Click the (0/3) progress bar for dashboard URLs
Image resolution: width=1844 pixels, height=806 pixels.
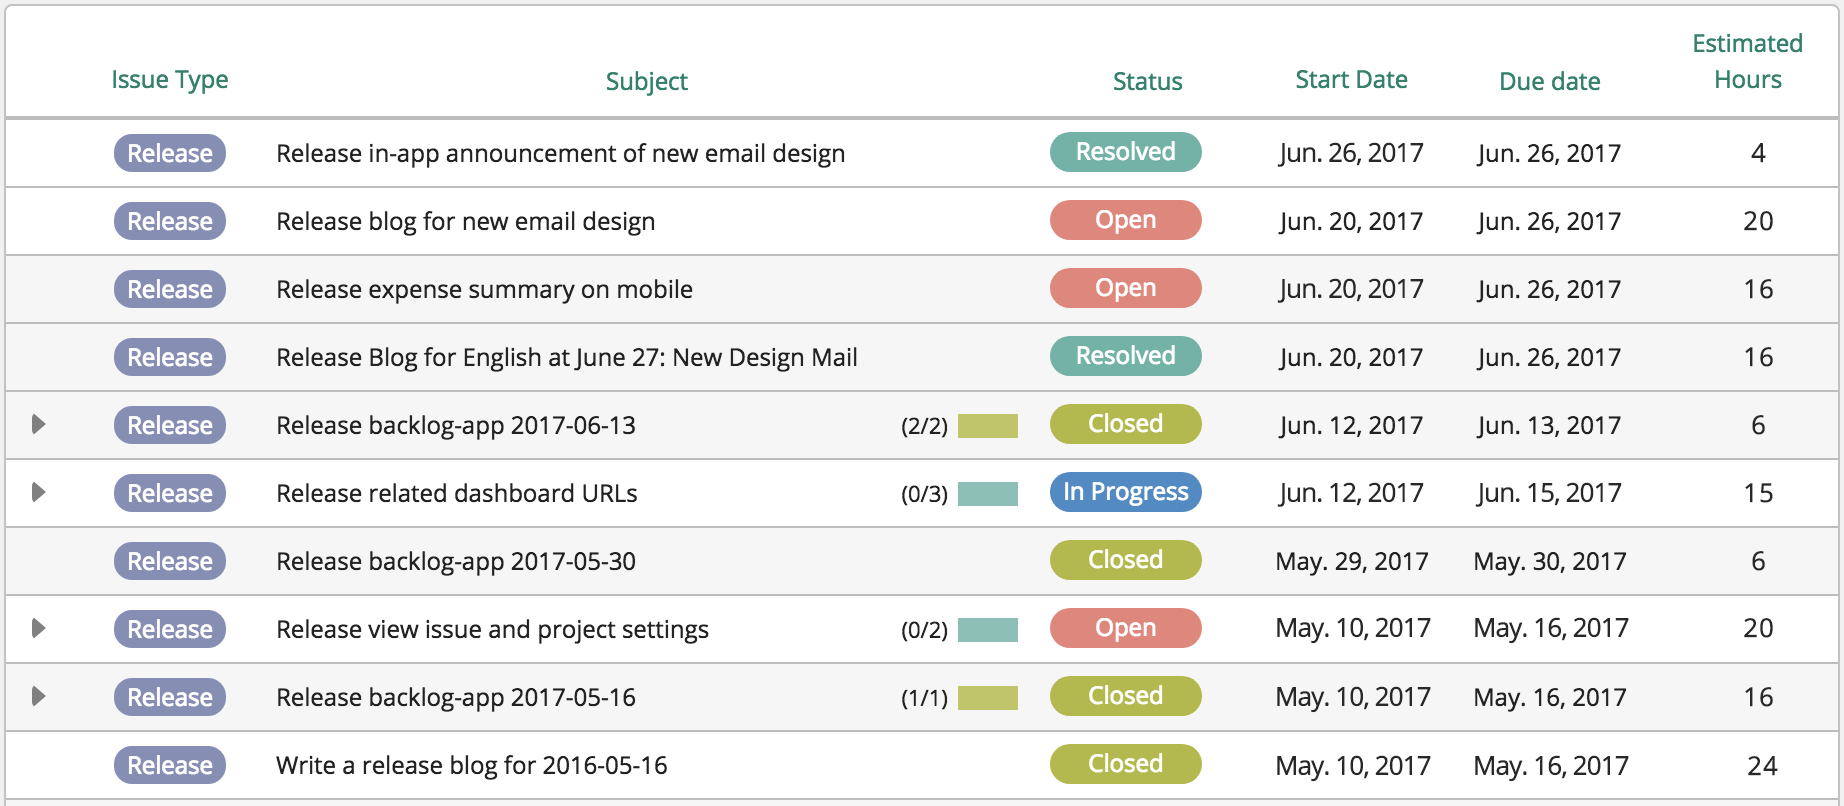point(987,494)
